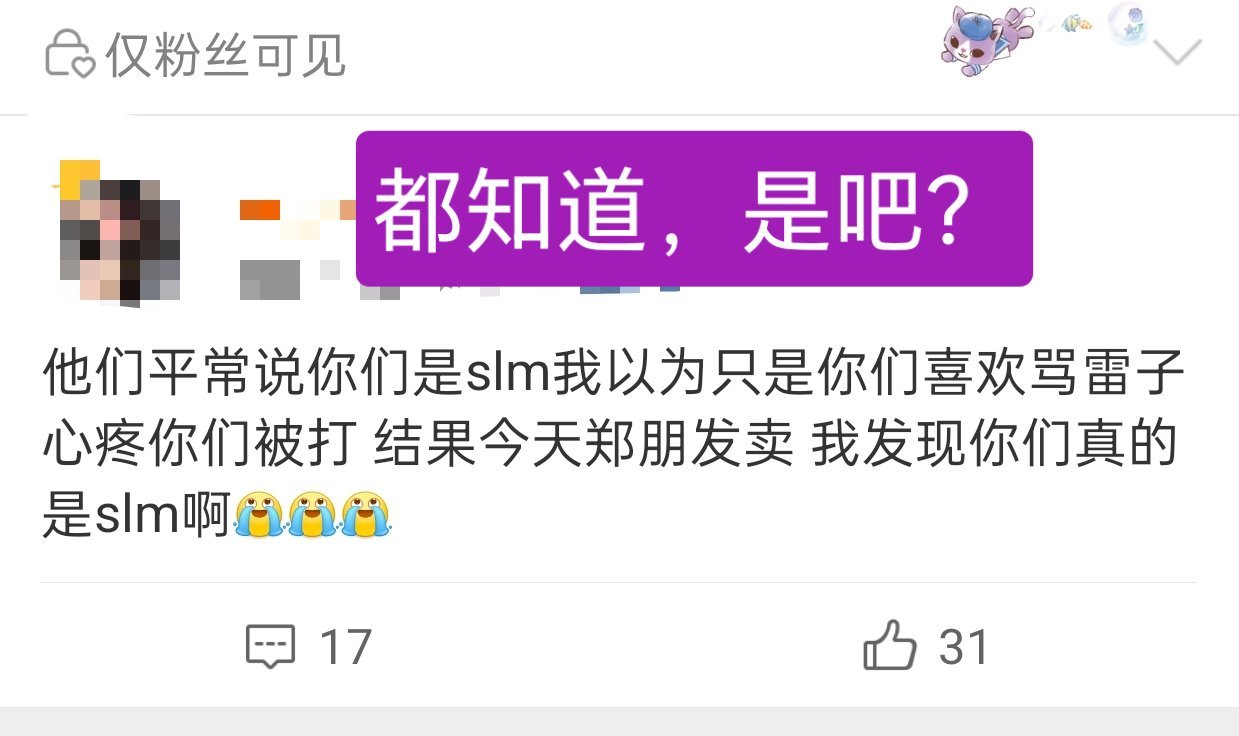
Task: Tap the blurred badge beside the sticker
Action: [632, 290]
